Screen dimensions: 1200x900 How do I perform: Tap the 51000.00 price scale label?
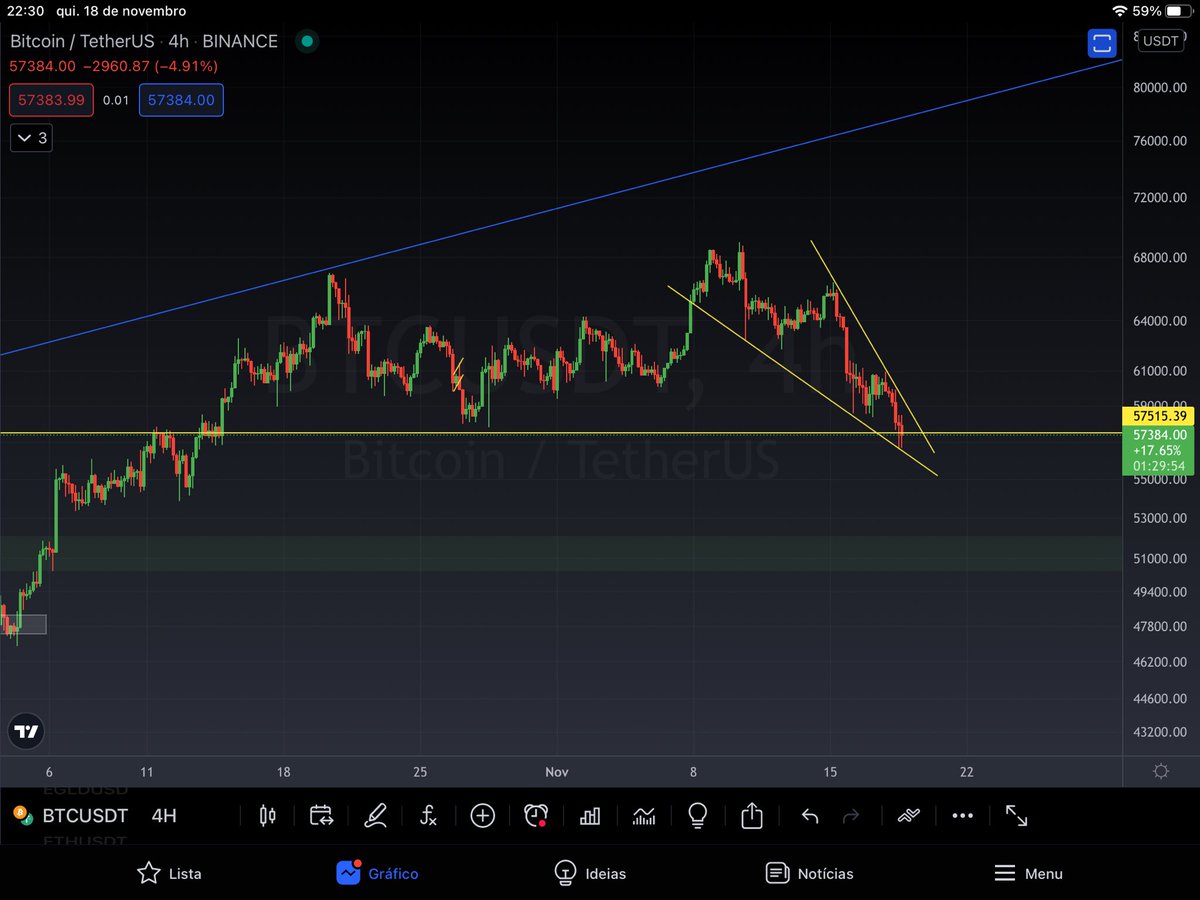(1159, 559)
